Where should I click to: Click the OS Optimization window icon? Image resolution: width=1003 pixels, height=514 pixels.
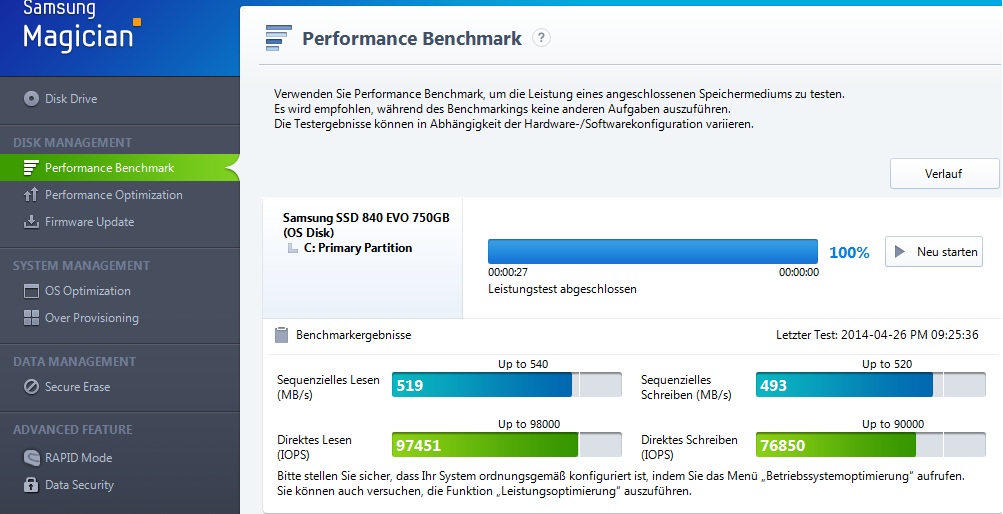click(x=31, y=291)
